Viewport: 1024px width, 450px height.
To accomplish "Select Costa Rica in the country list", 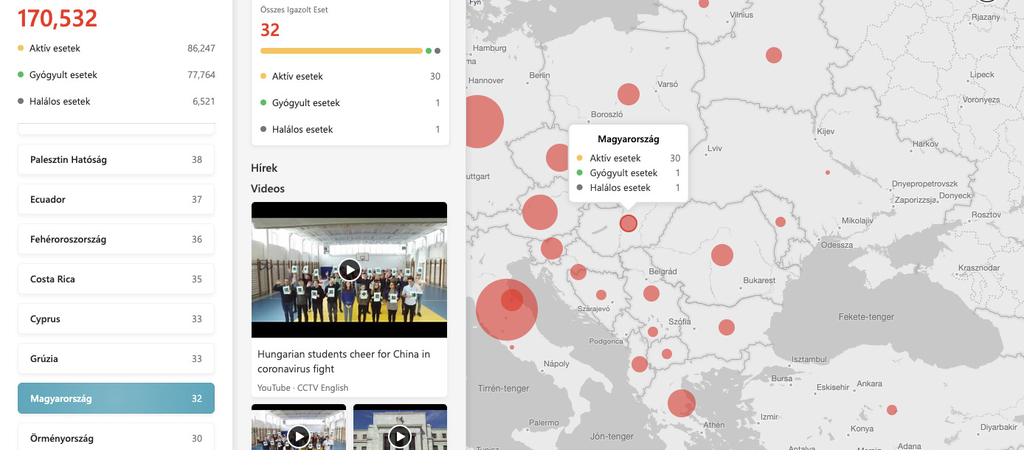I will (x=116, y=279).
